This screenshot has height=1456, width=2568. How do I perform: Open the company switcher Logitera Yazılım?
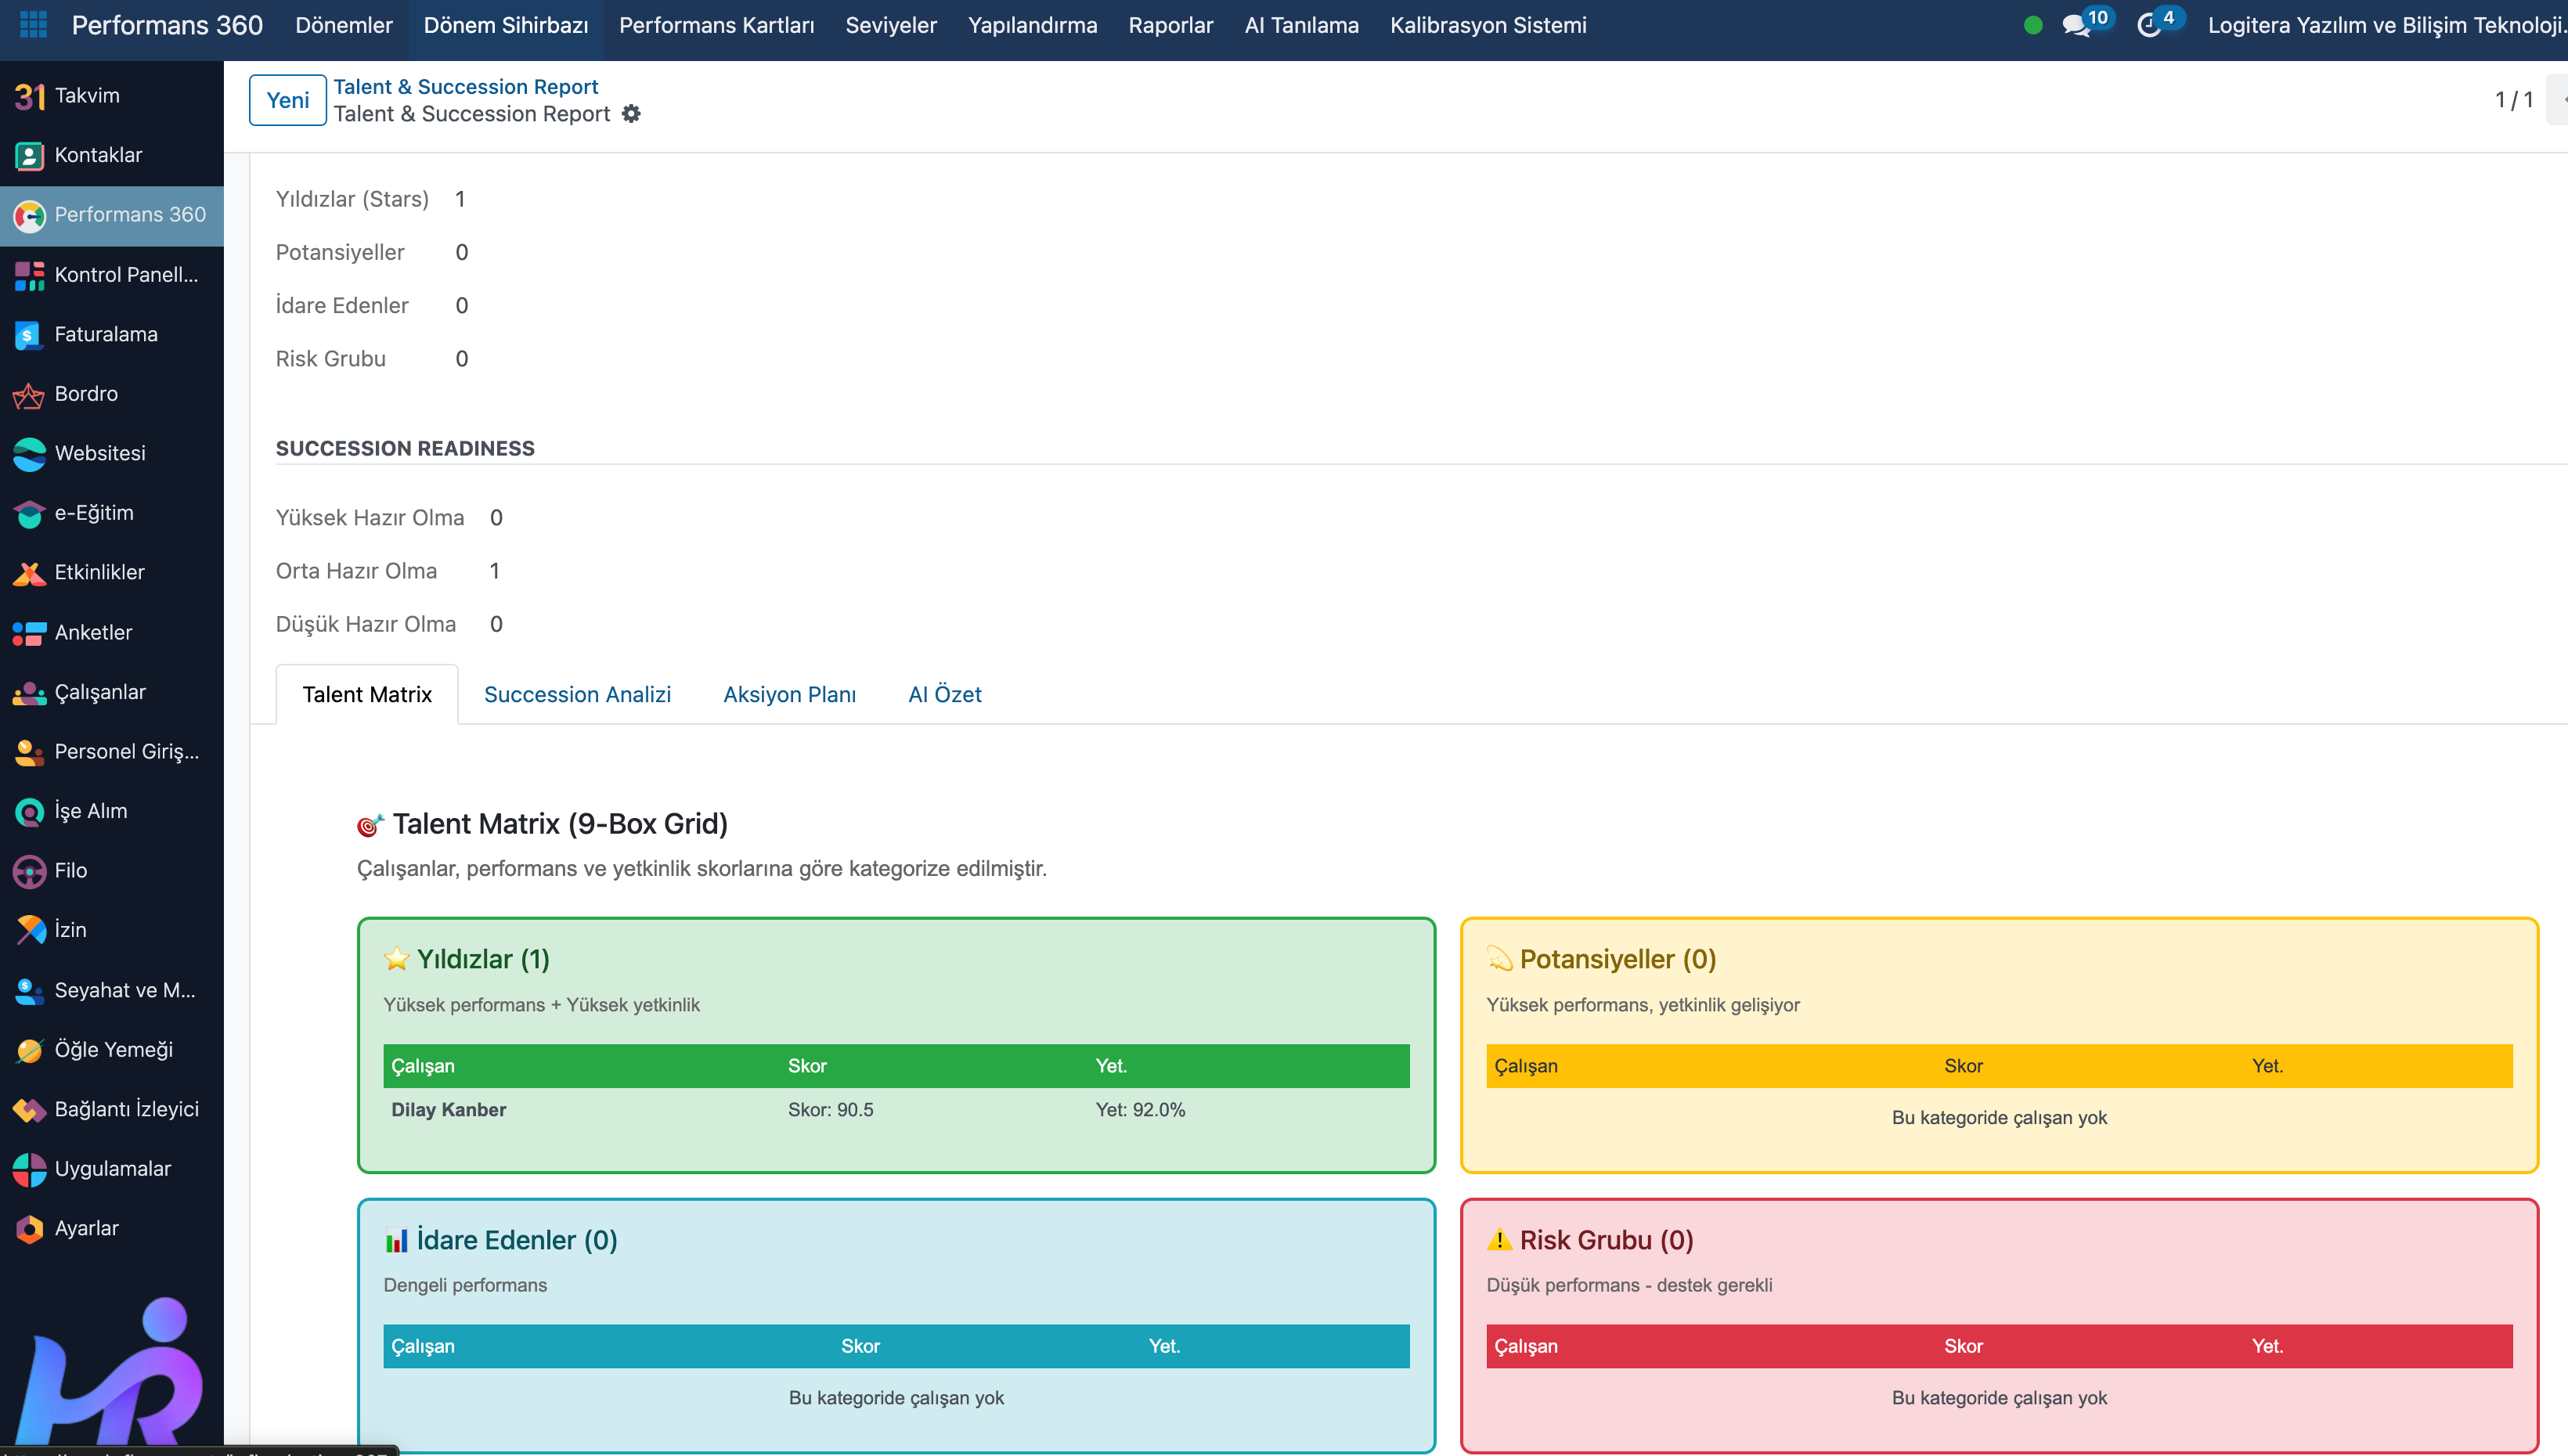pyautogui.click(x=2386, y=25)
